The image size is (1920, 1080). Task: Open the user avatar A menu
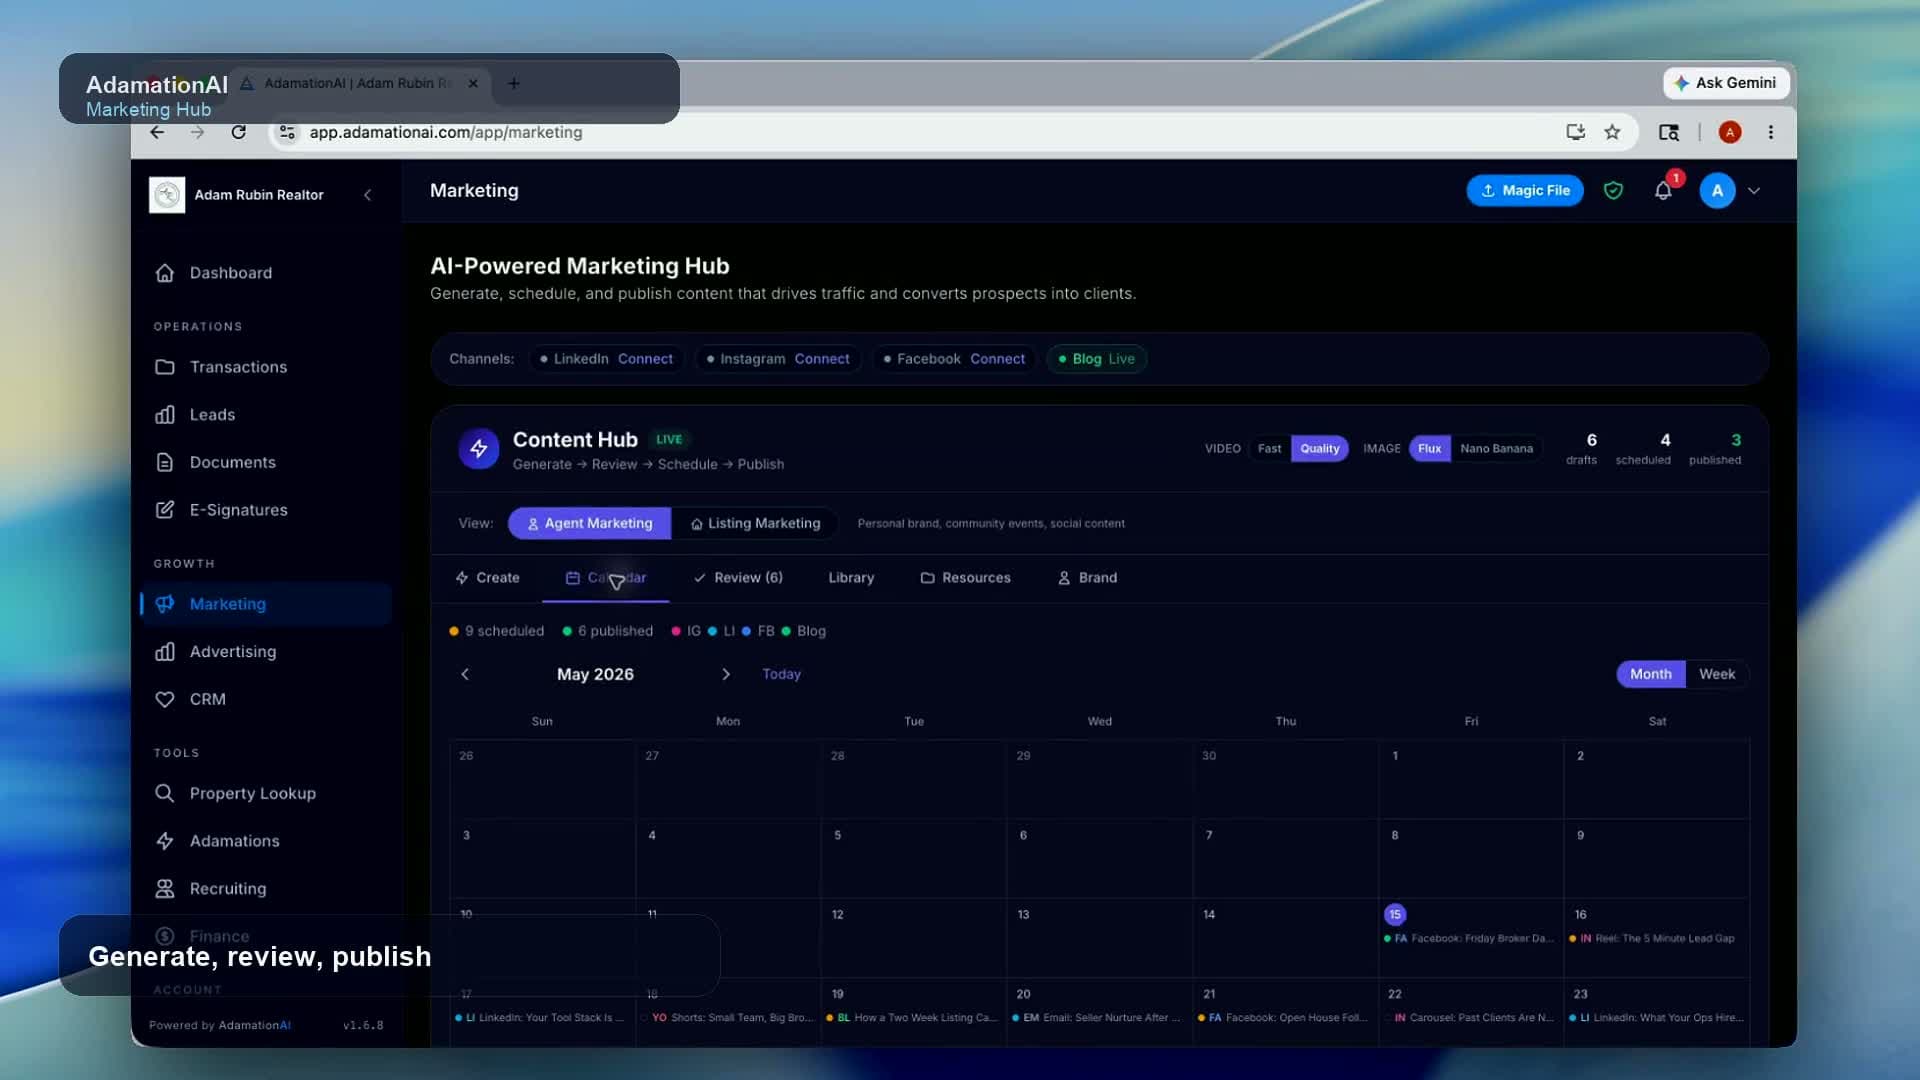(1717, 191)
